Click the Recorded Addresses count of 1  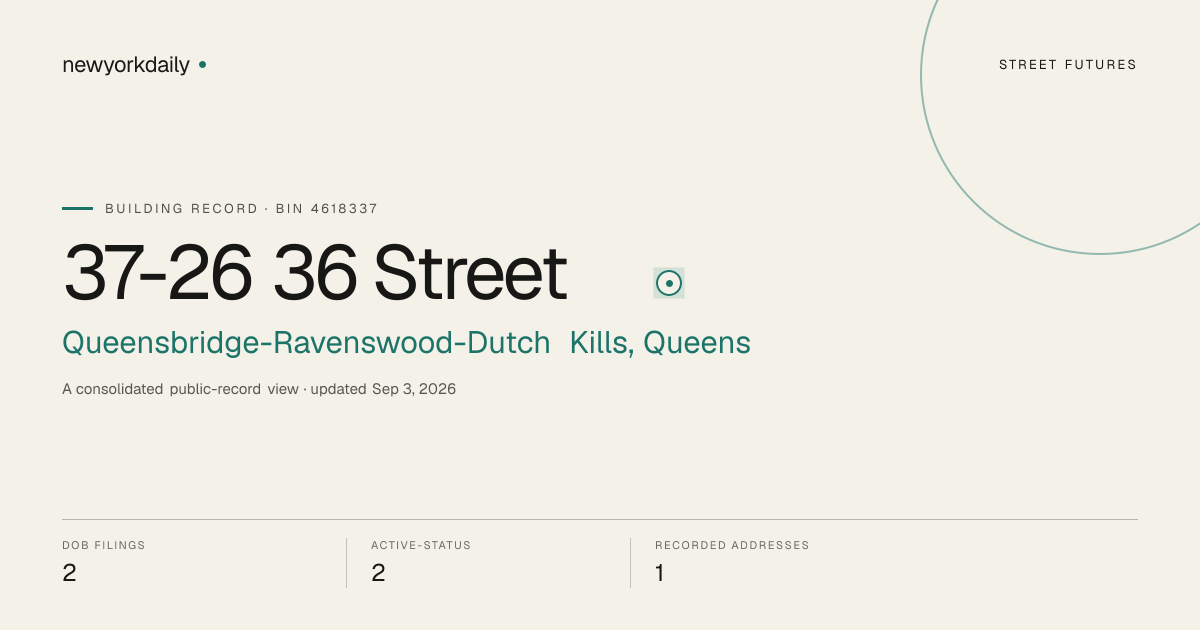pyautogui.click(x=660, y=573)
